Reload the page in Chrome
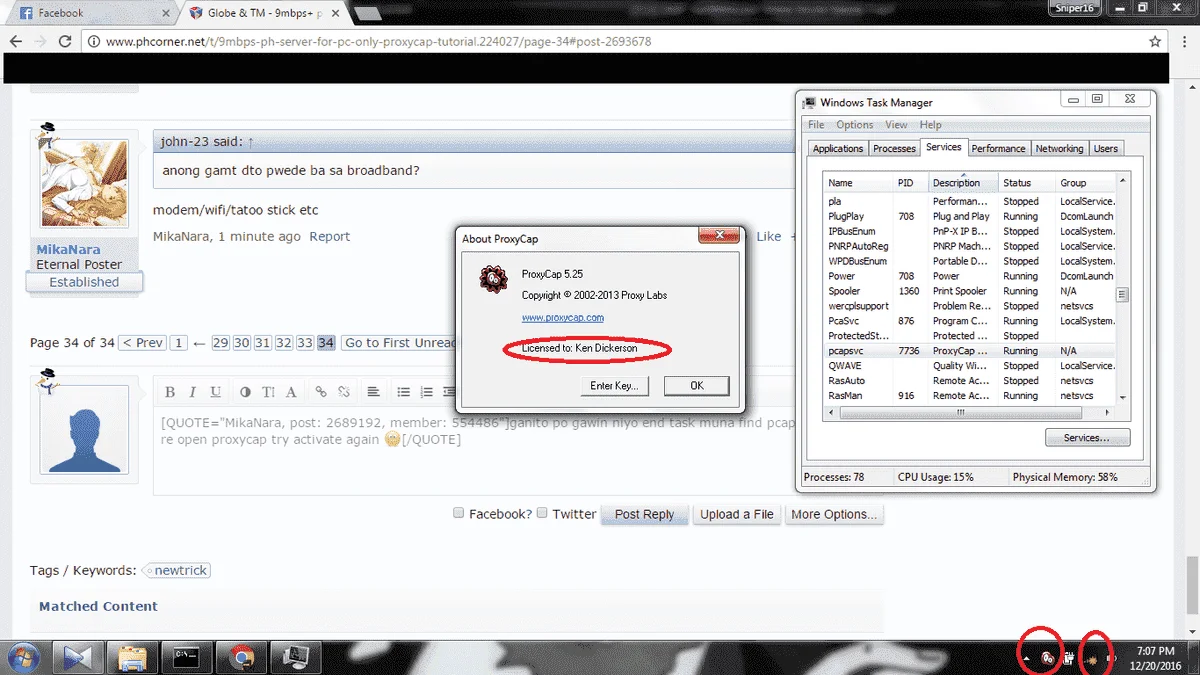The image size is (1200, 675). click(x=65, y=42)
